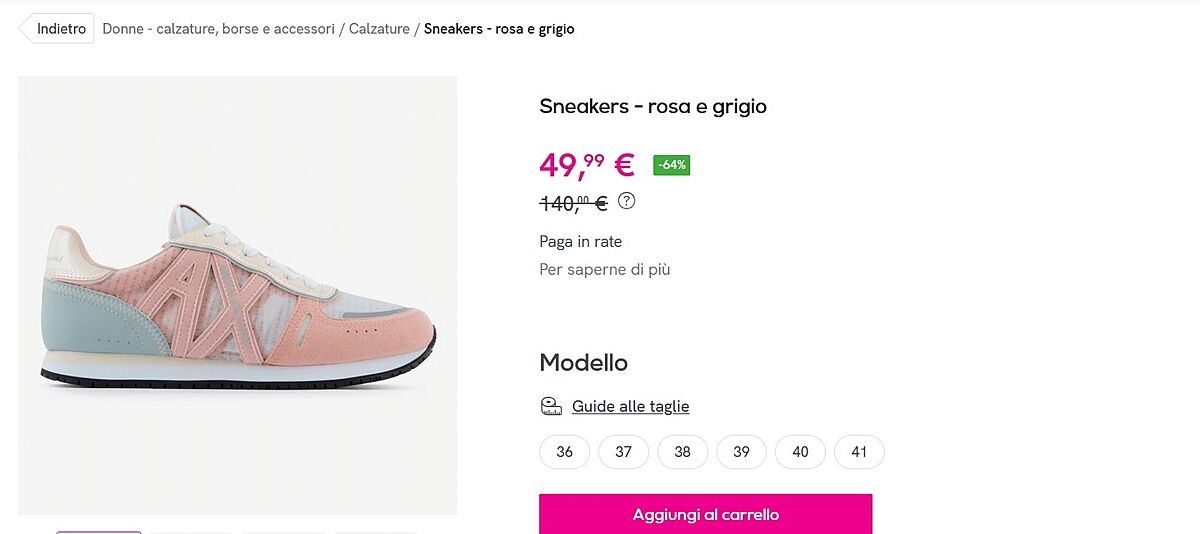Viewport: 1200px width, 534px height.
Task: Click the measuring tape size guide icon
Action: click(551, 406)
